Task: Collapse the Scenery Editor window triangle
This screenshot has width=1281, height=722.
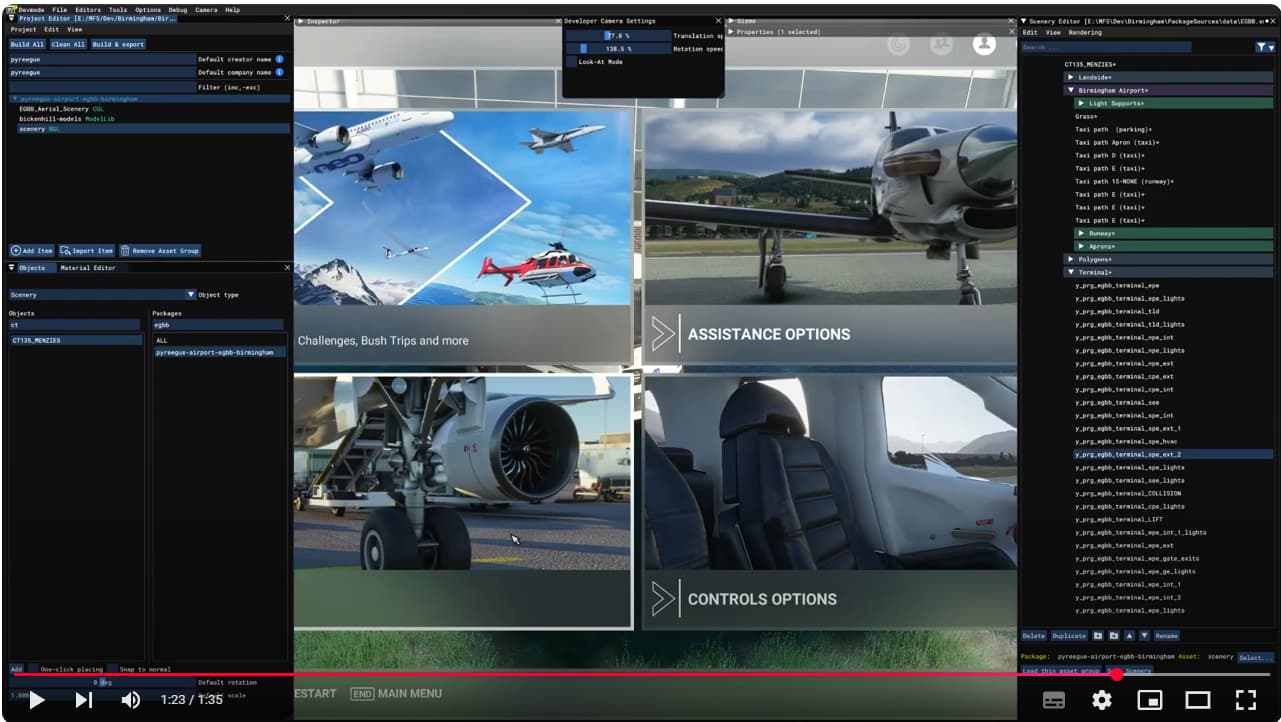Action: pyautogui.click(x=1023, y=21)
